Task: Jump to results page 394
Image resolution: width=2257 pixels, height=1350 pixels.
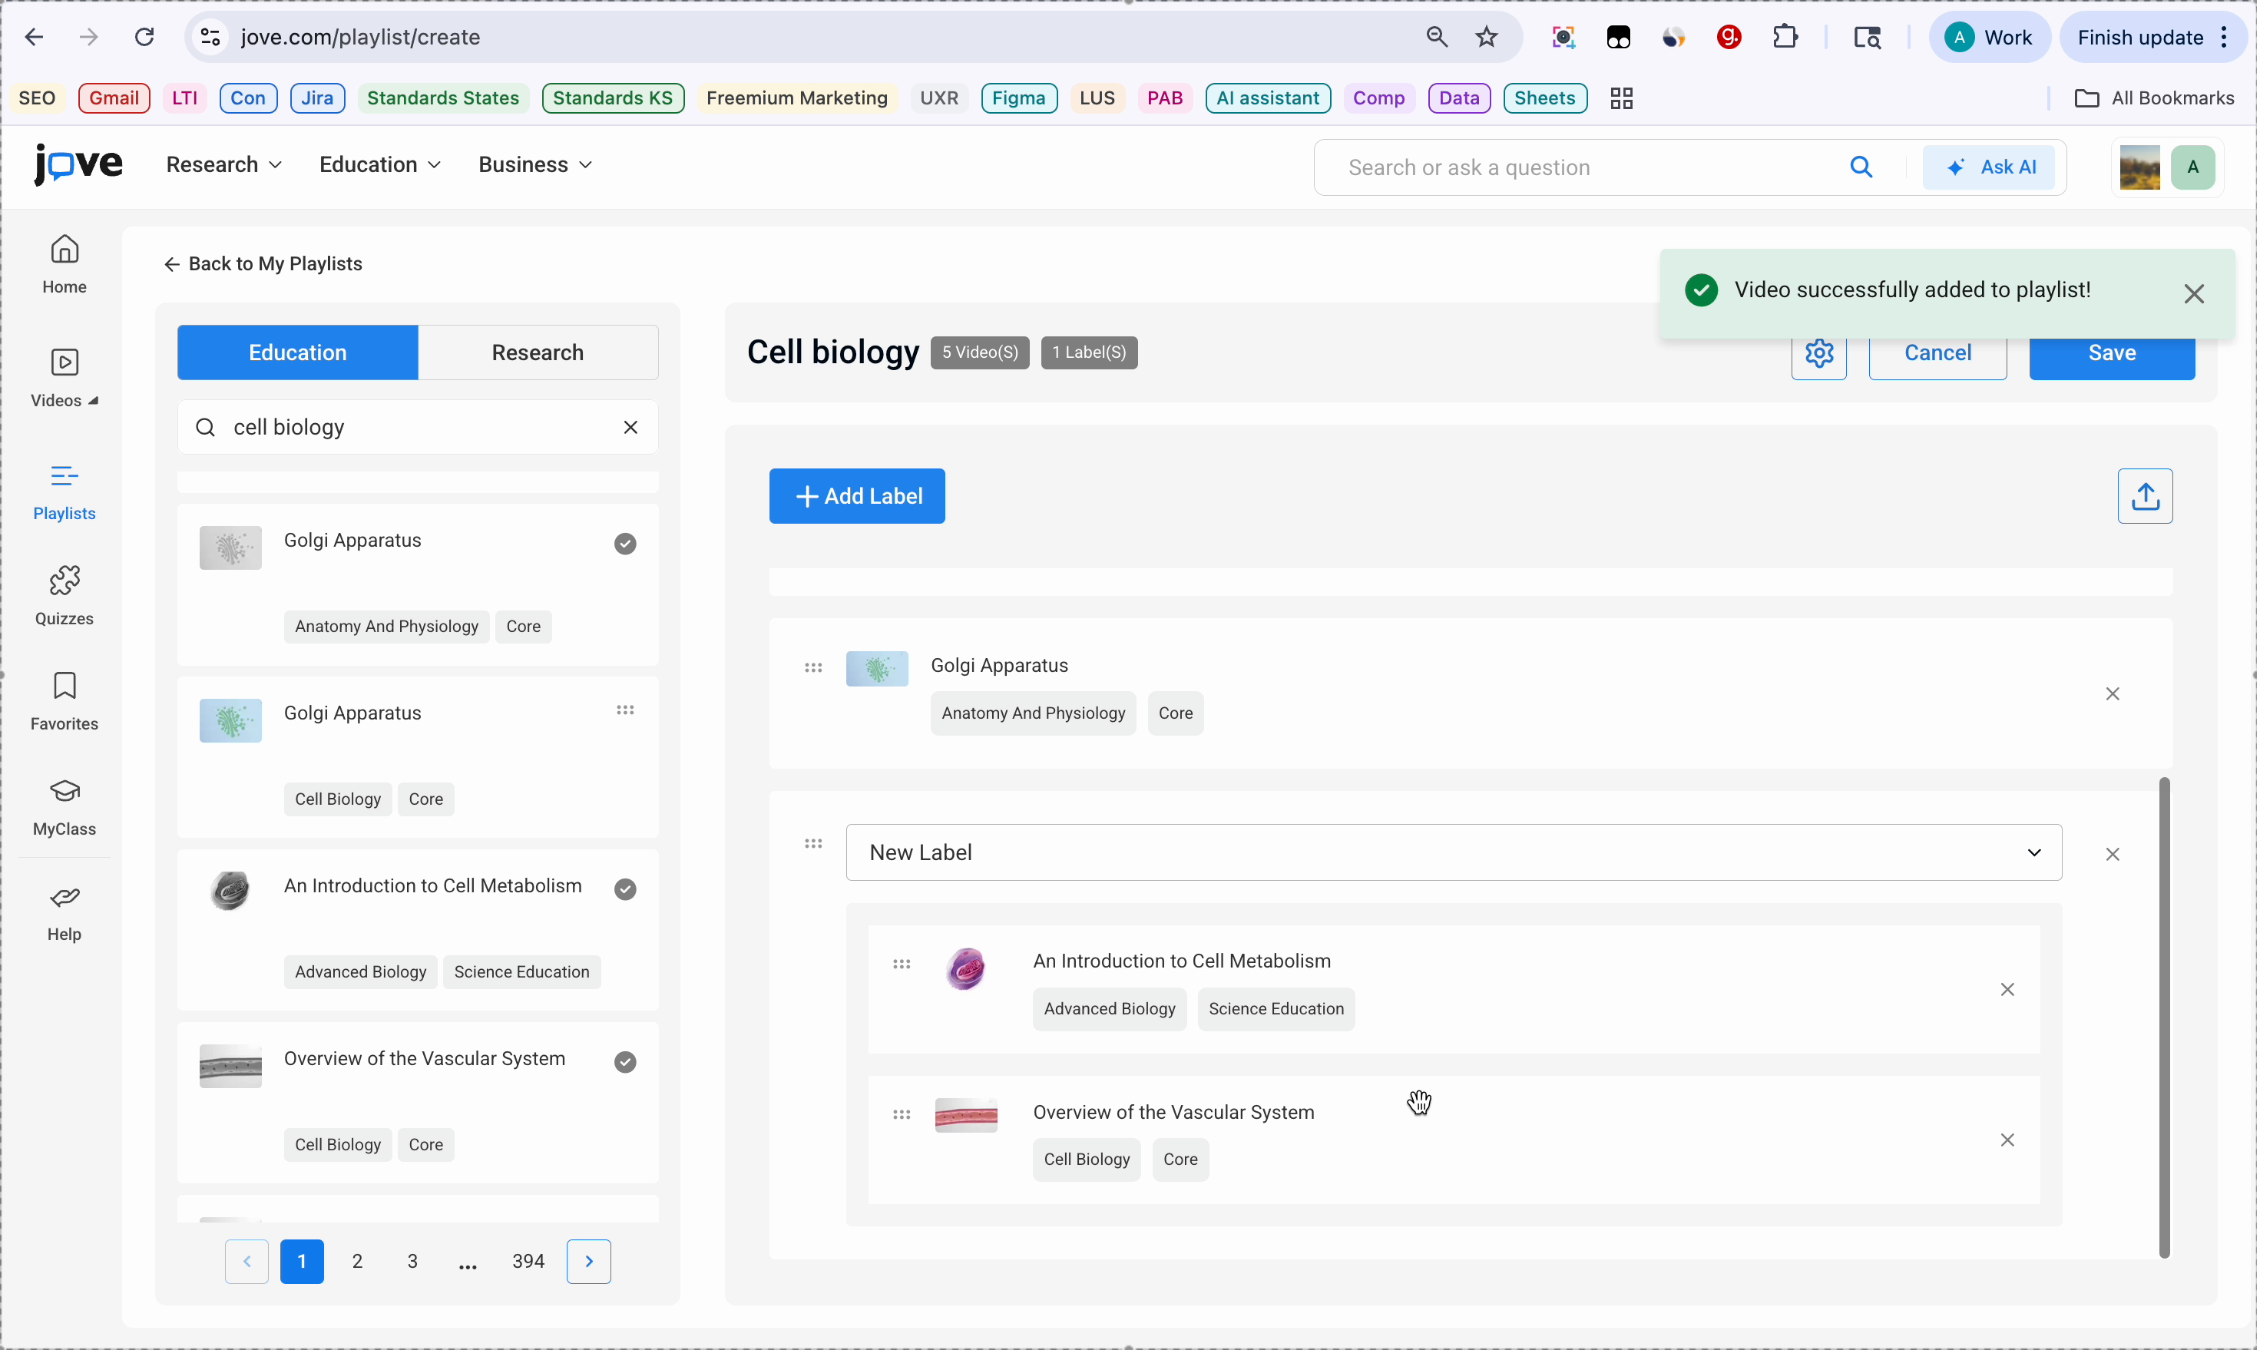Action: pyautogui.click(x=528, y=1262)
